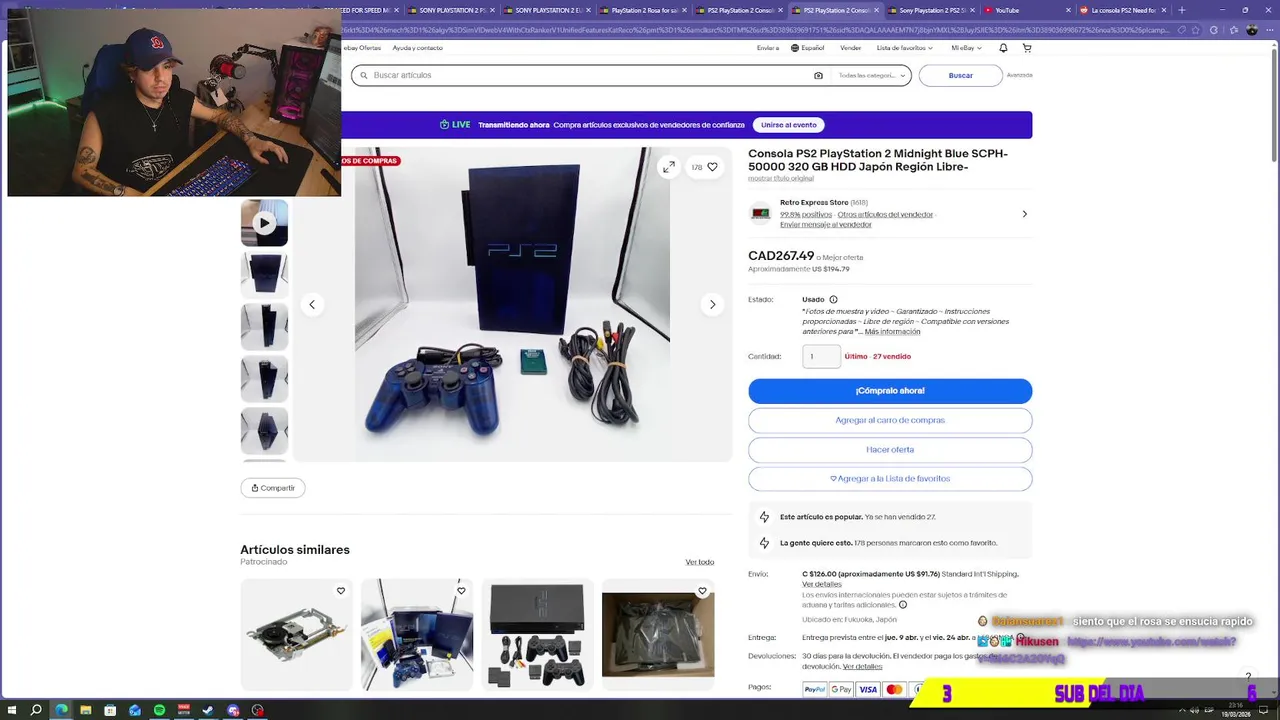Screen dimensions: 1280x720
Task: Expand Más información on item condition
Action: coord(892,331)
